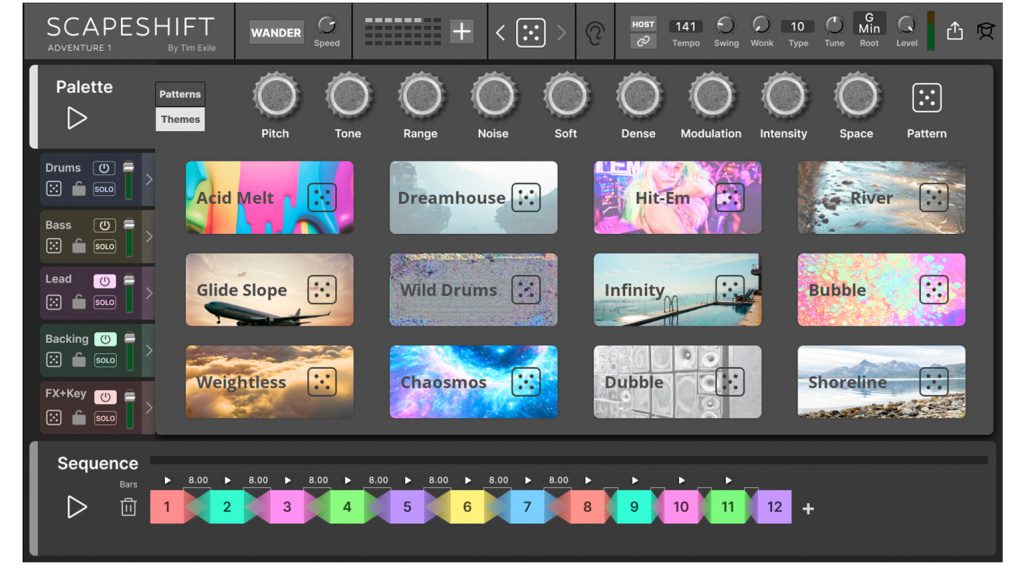
Task: Expand the FX+Key track arrow
Action: pos(149,408)
